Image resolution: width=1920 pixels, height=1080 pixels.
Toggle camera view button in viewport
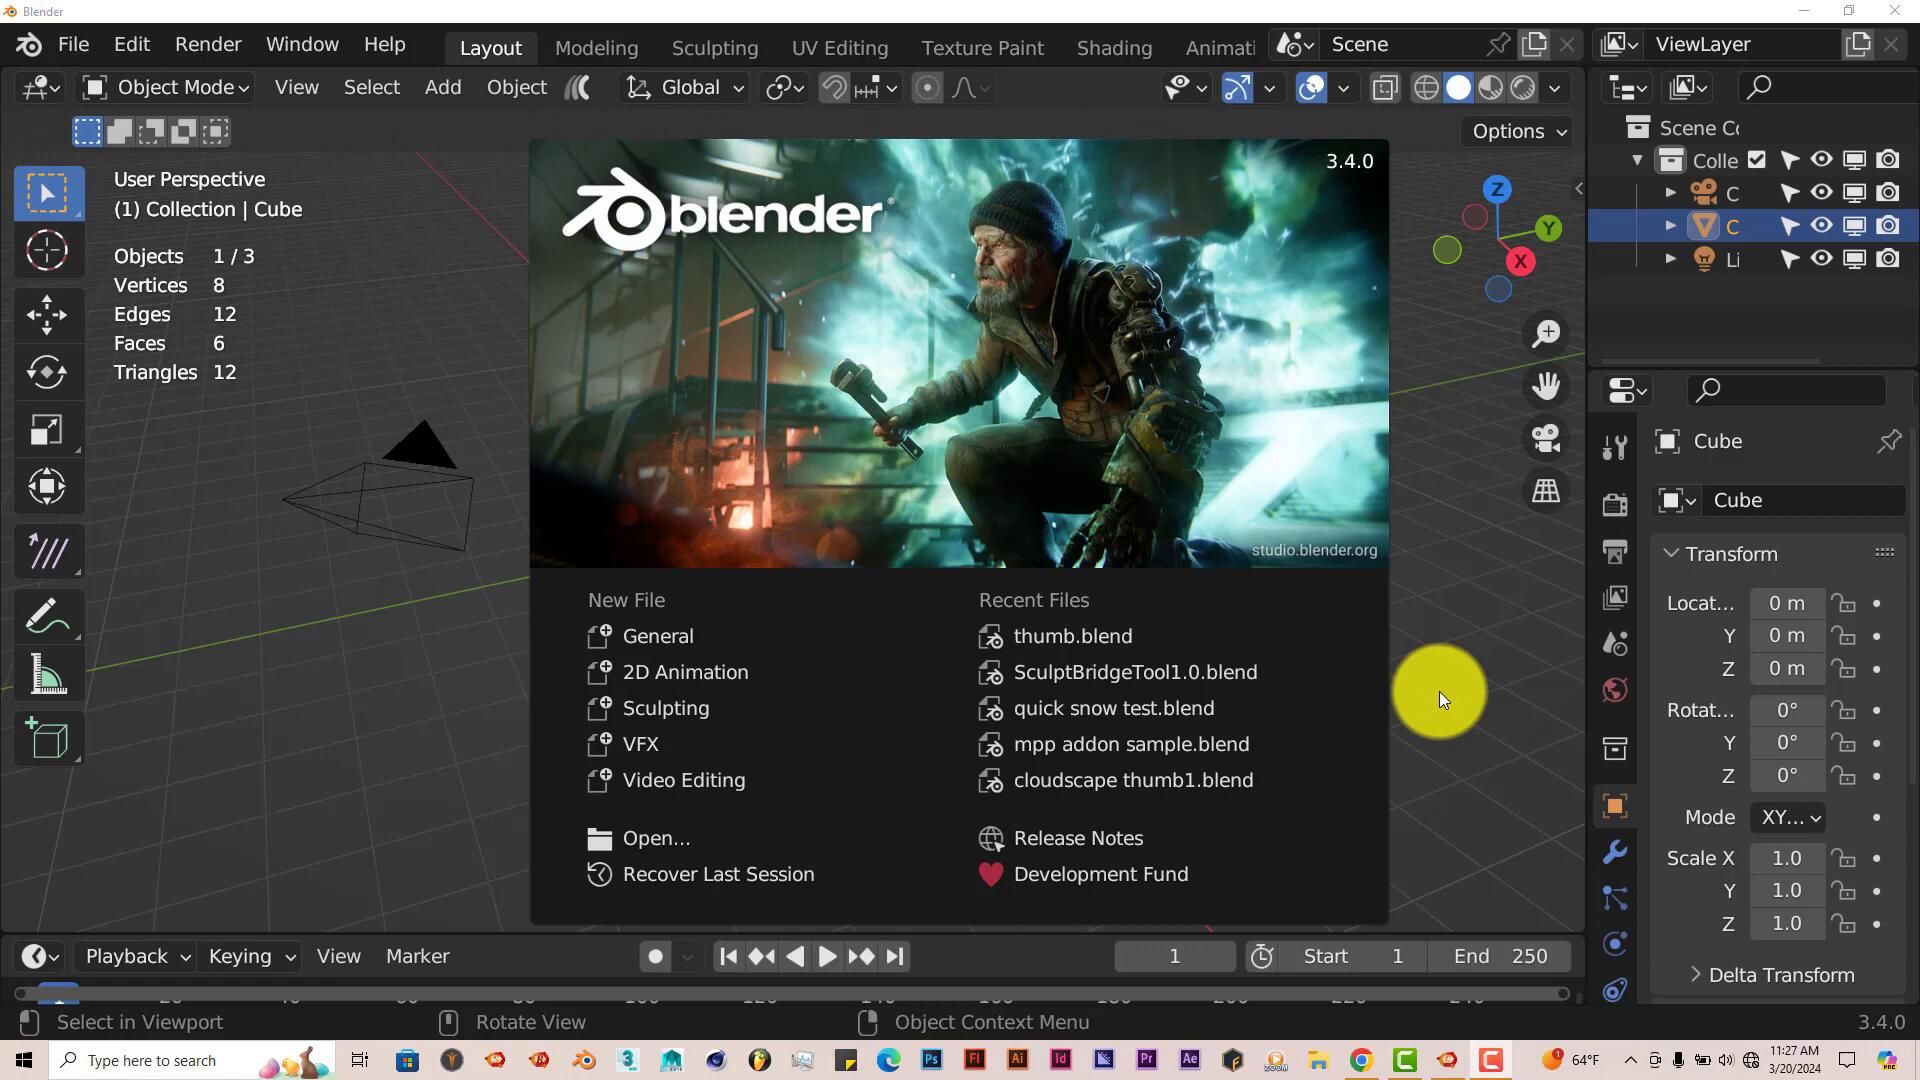[1546, 438]
